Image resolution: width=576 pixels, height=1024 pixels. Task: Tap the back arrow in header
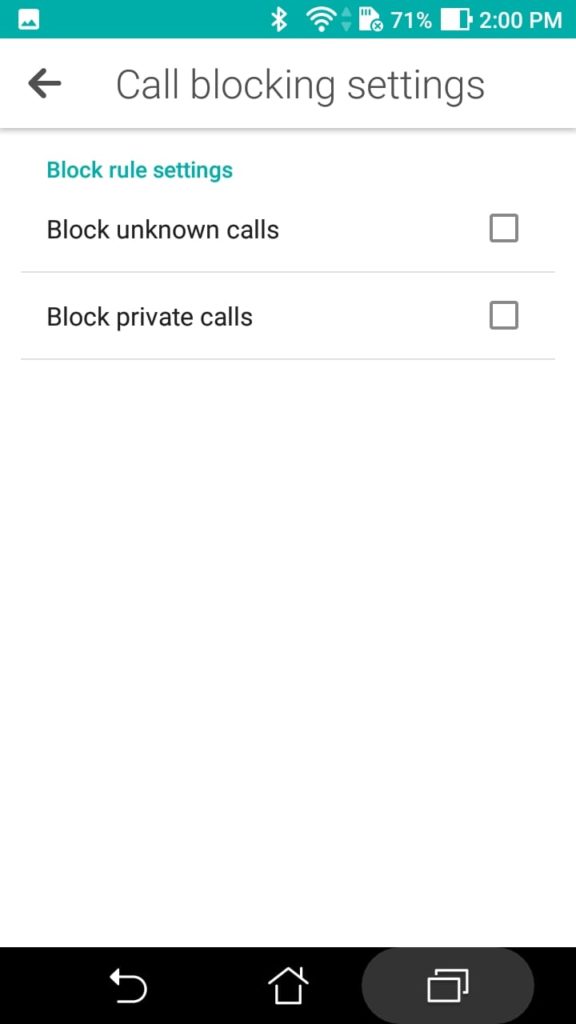(44, 84)
